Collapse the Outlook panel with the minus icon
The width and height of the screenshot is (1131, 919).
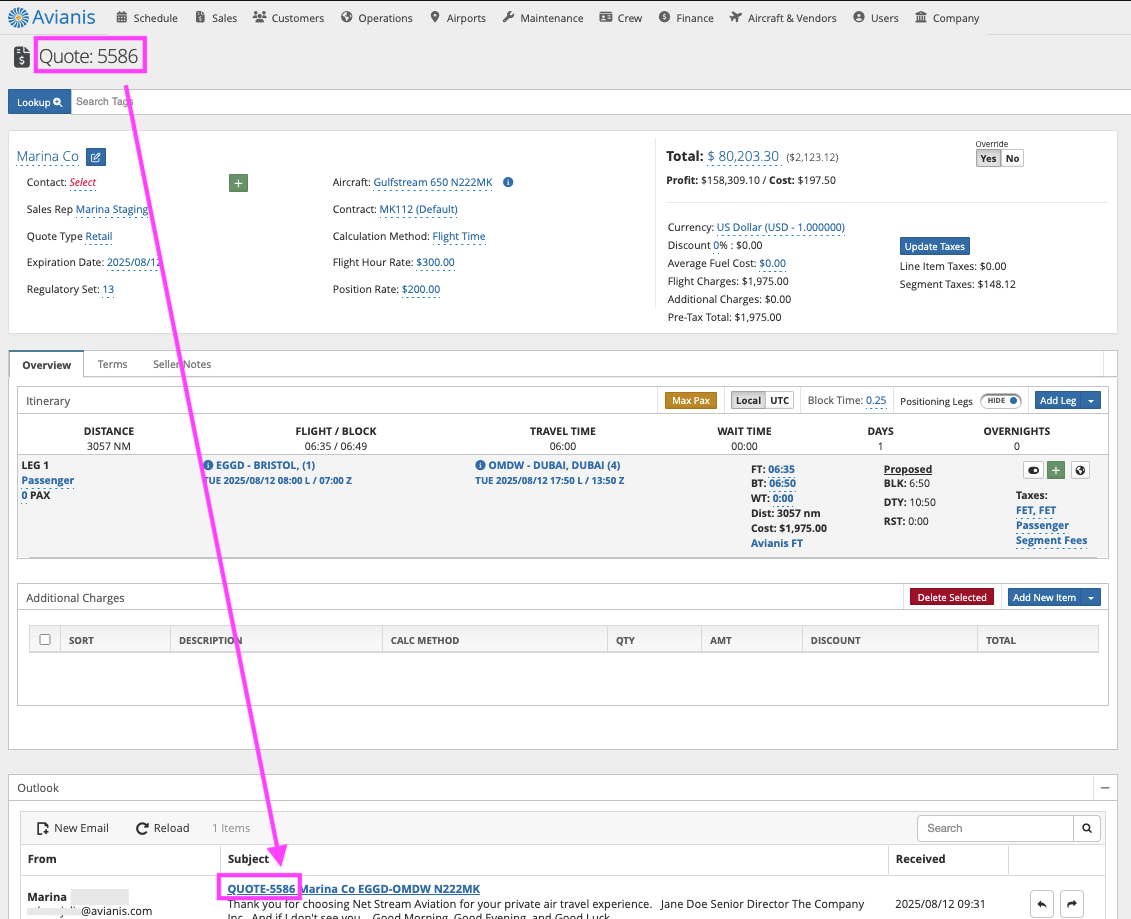click(x=1104, y=788)
